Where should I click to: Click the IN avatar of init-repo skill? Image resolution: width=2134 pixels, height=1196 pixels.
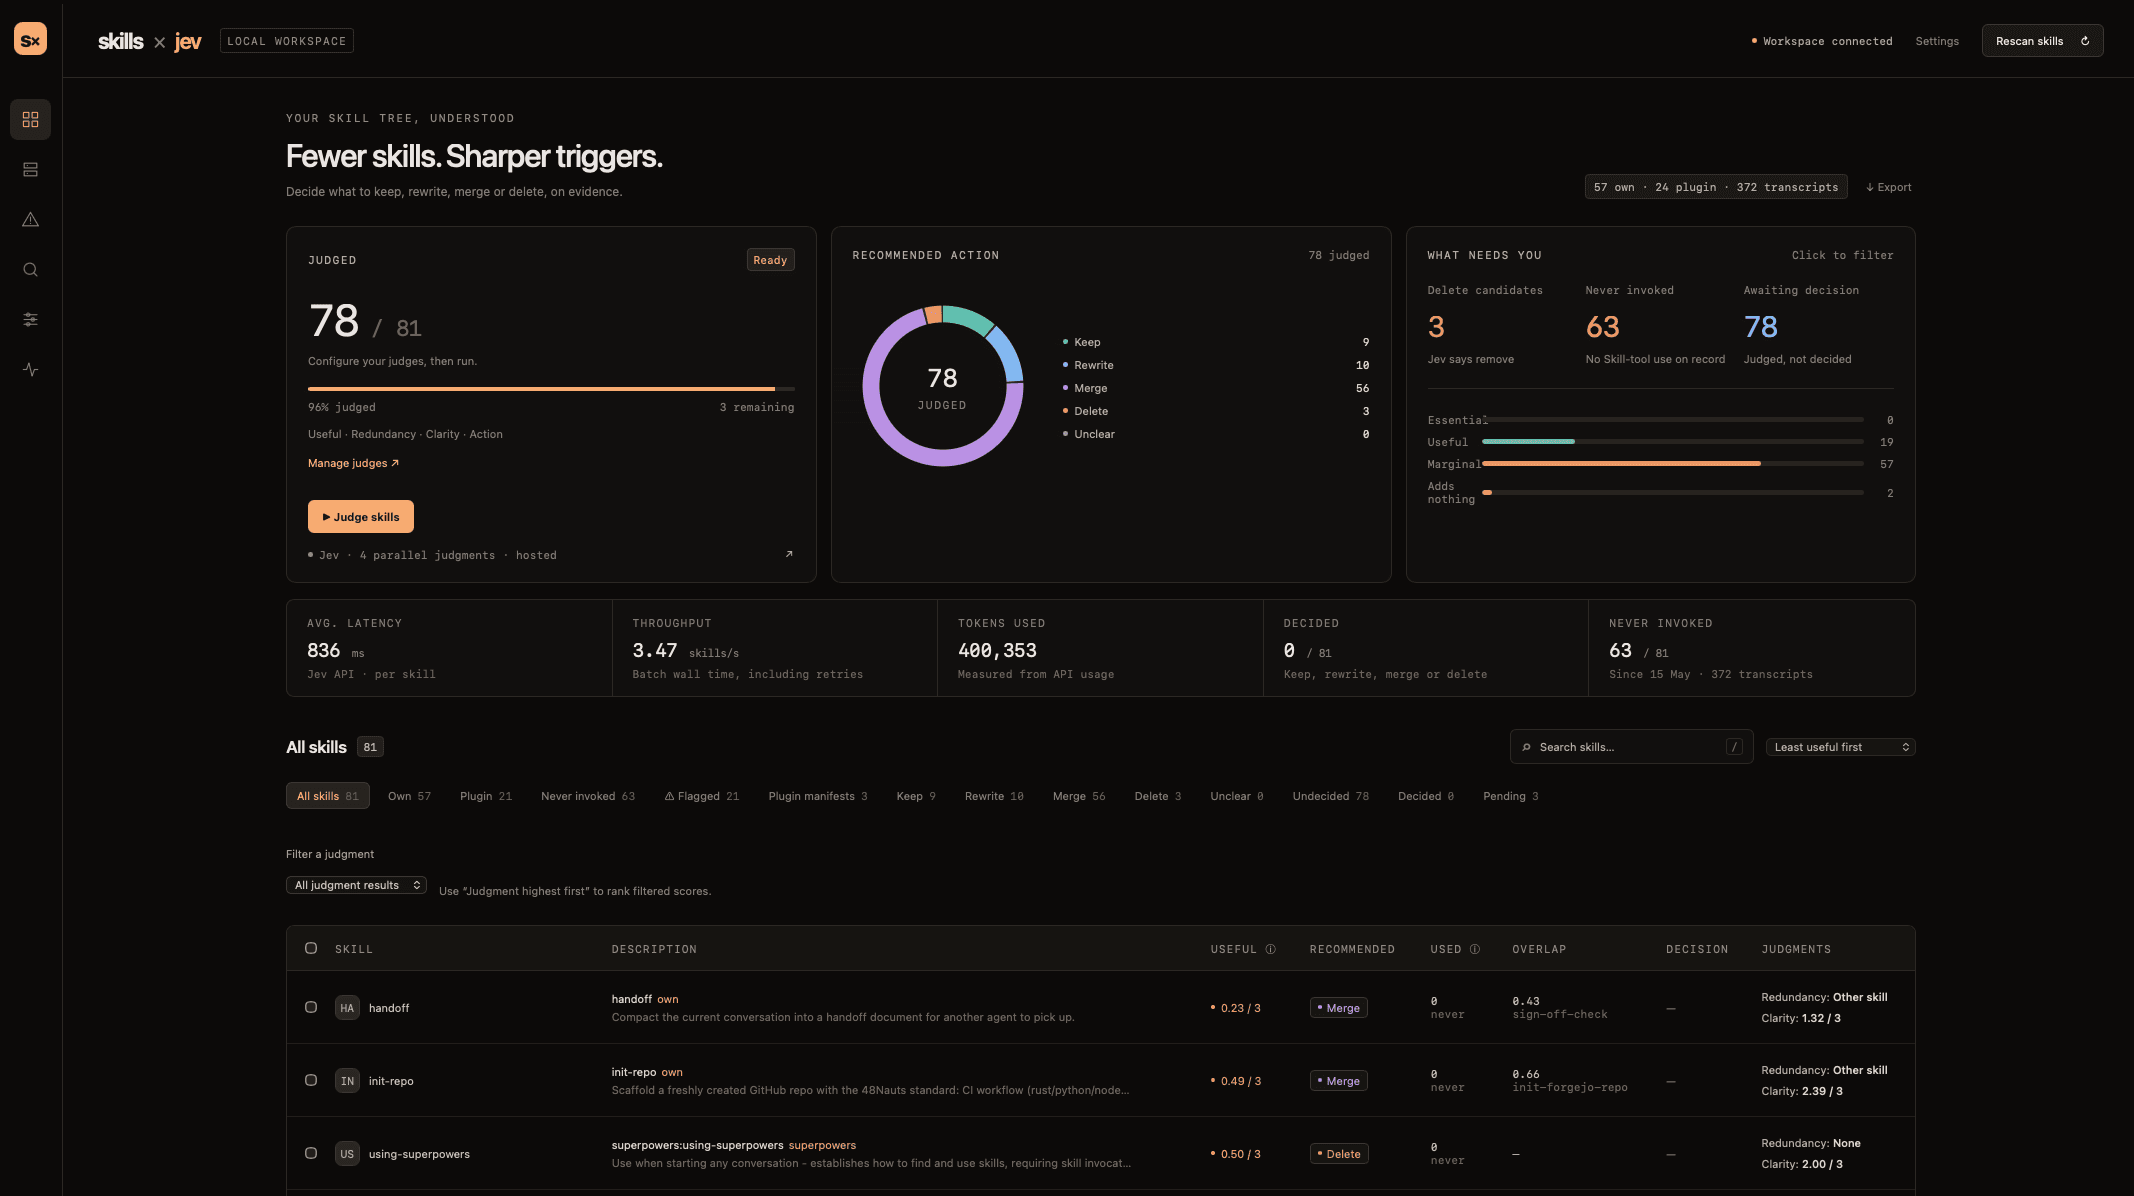(347, 1081)
